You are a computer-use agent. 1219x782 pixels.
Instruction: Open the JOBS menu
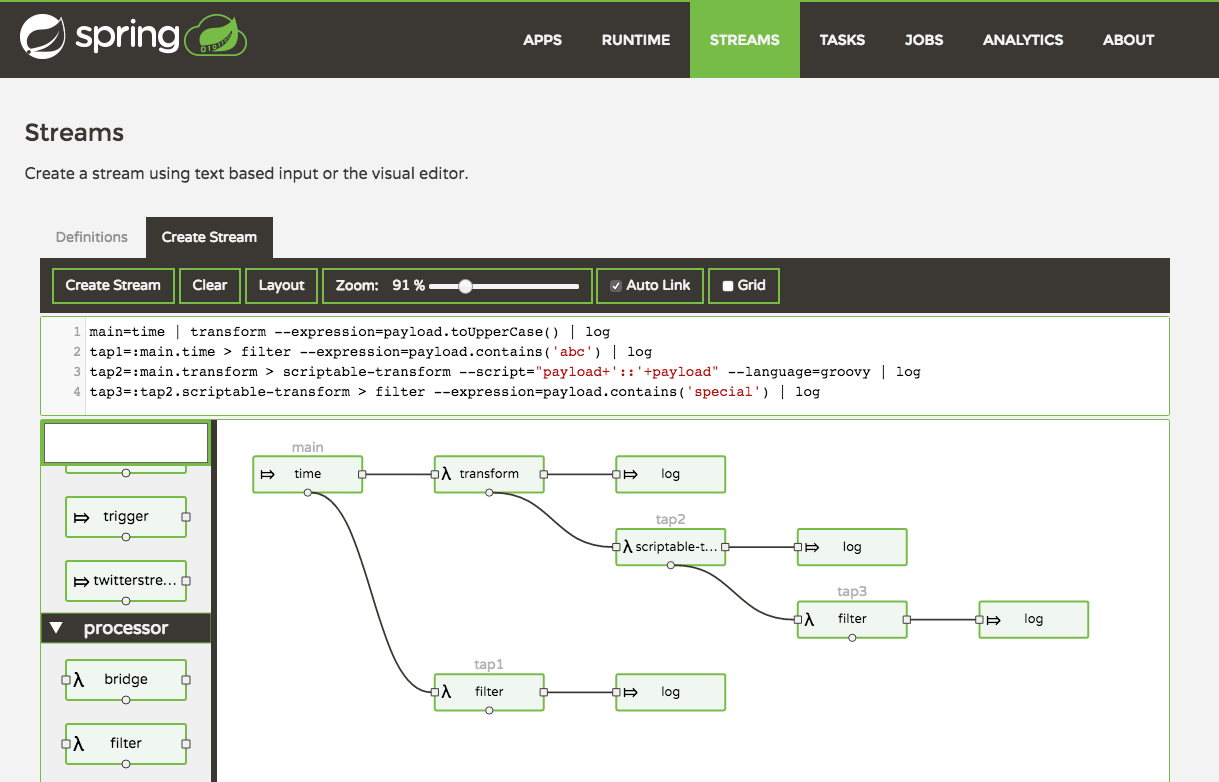coord(924,40)
